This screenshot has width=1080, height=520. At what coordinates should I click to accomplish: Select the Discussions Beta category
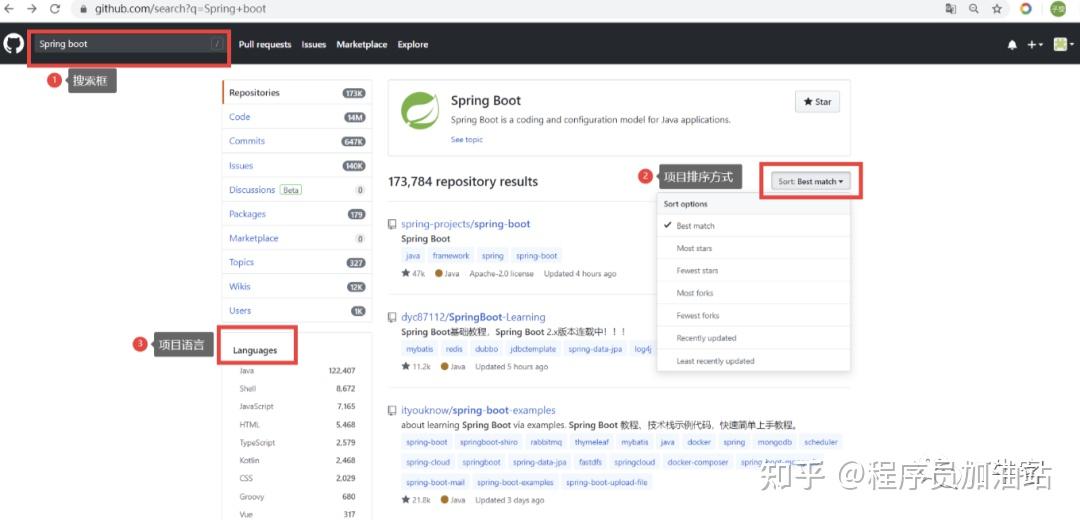point(297,190)
